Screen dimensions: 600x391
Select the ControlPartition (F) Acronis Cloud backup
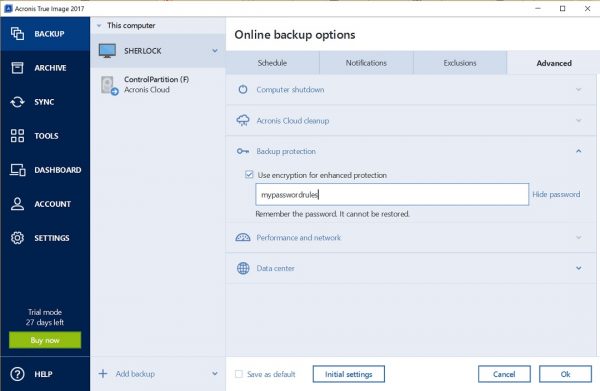(158, 85)
